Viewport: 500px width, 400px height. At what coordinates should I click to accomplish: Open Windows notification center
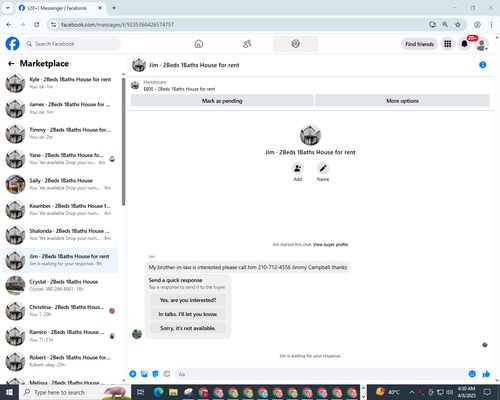(x=487, y=392)
